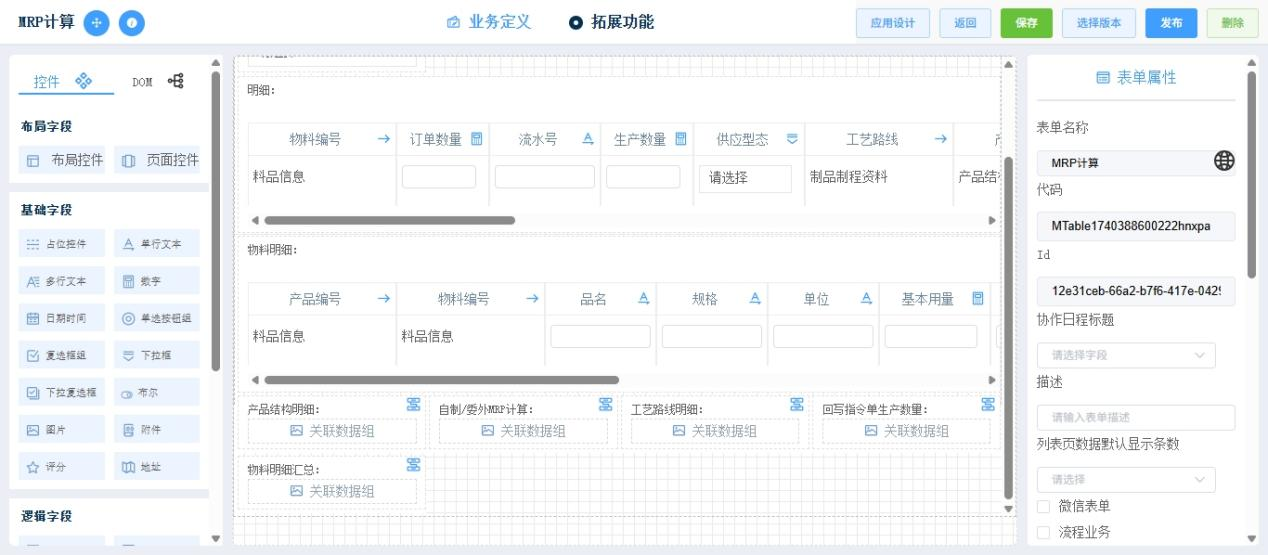Click the 制品制程资料 cell
The width and height of the screenshot is (1268, 555).
pyautogui.click(x=848, y=177)
